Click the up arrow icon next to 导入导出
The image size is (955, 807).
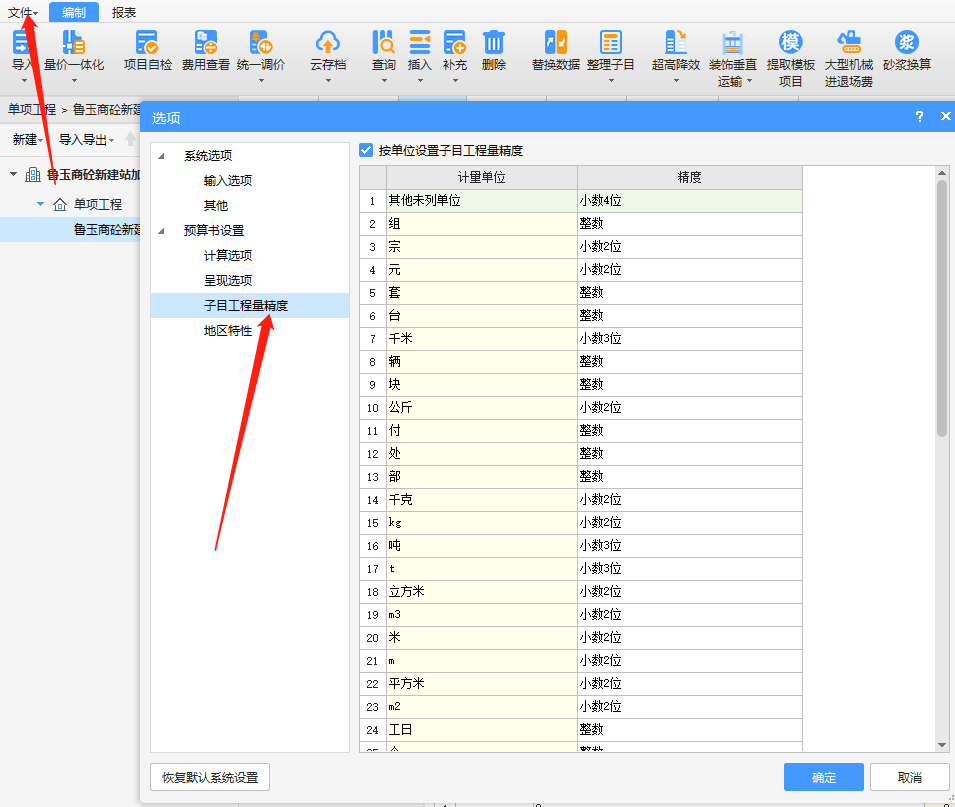(130, 139)
